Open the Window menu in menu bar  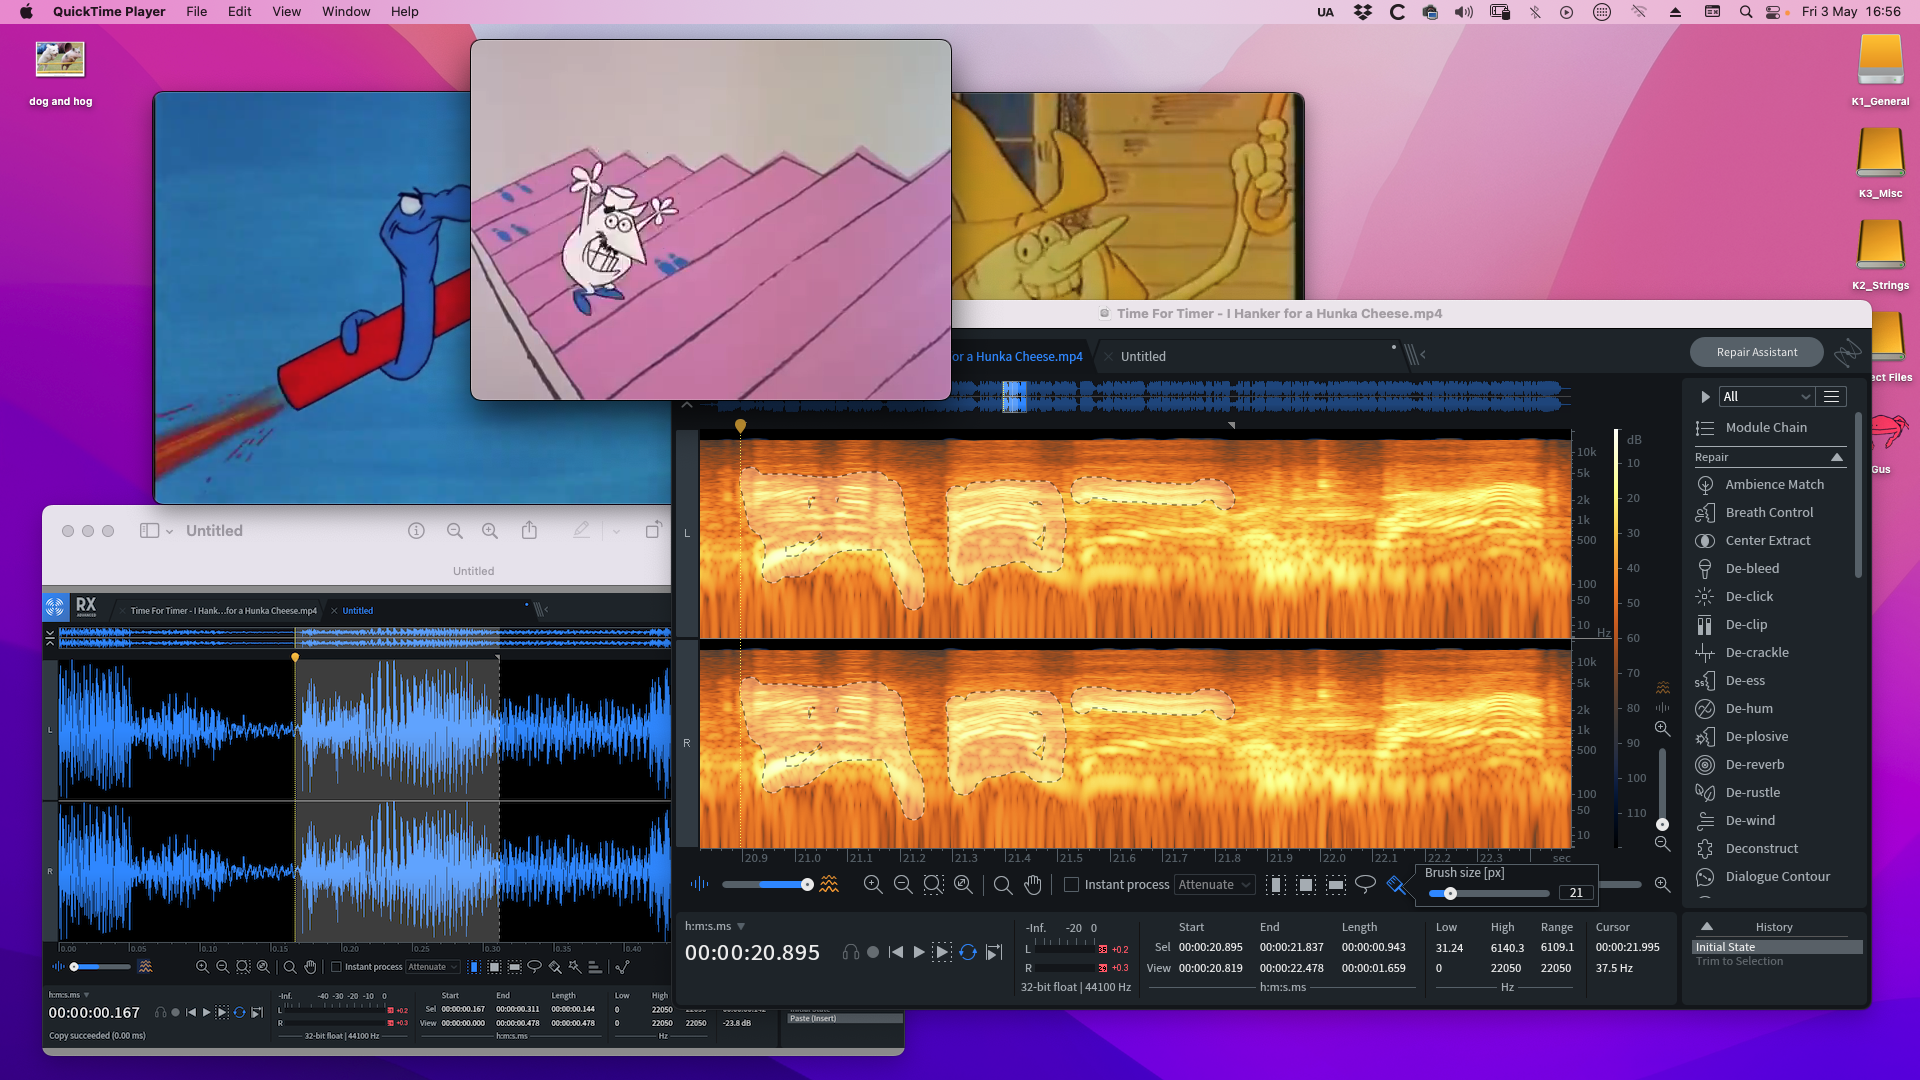pos(346,12)
